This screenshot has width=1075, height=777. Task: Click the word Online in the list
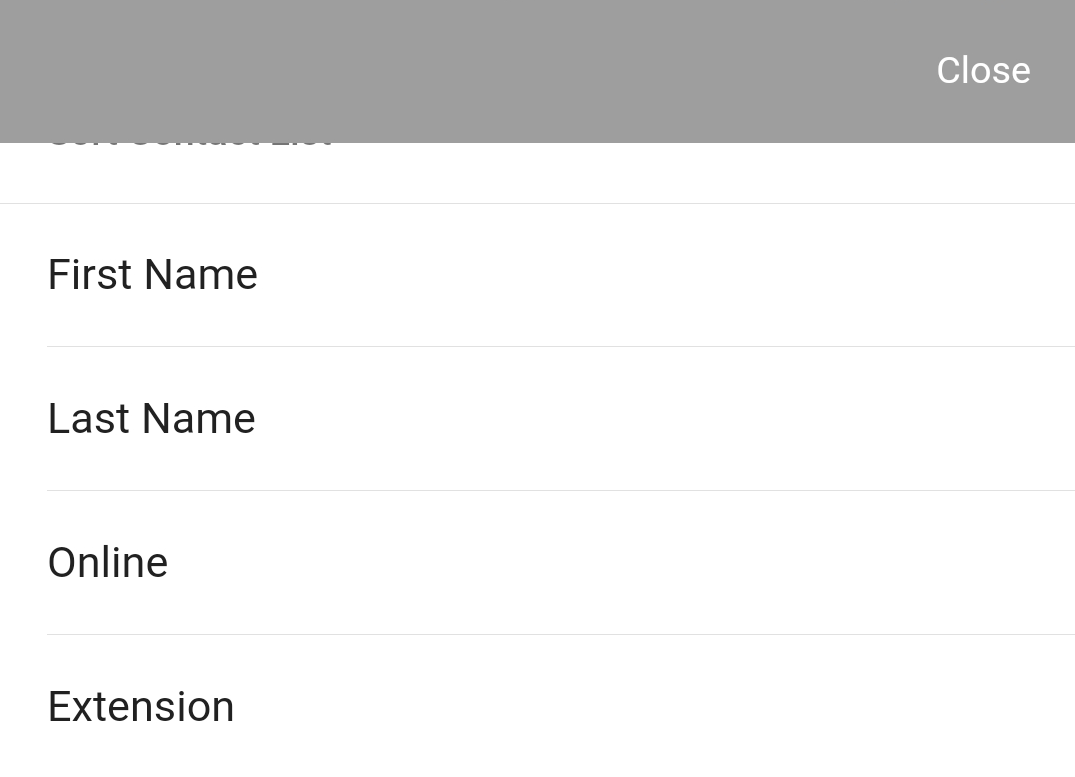pyautogui.click(x=108, y=563)
